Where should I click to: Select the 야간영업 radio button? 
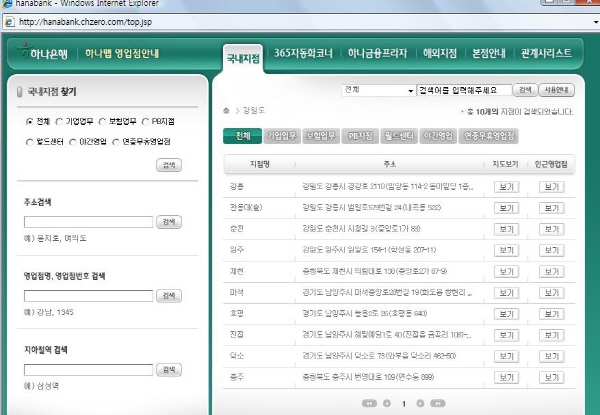(x=71, y=142)
